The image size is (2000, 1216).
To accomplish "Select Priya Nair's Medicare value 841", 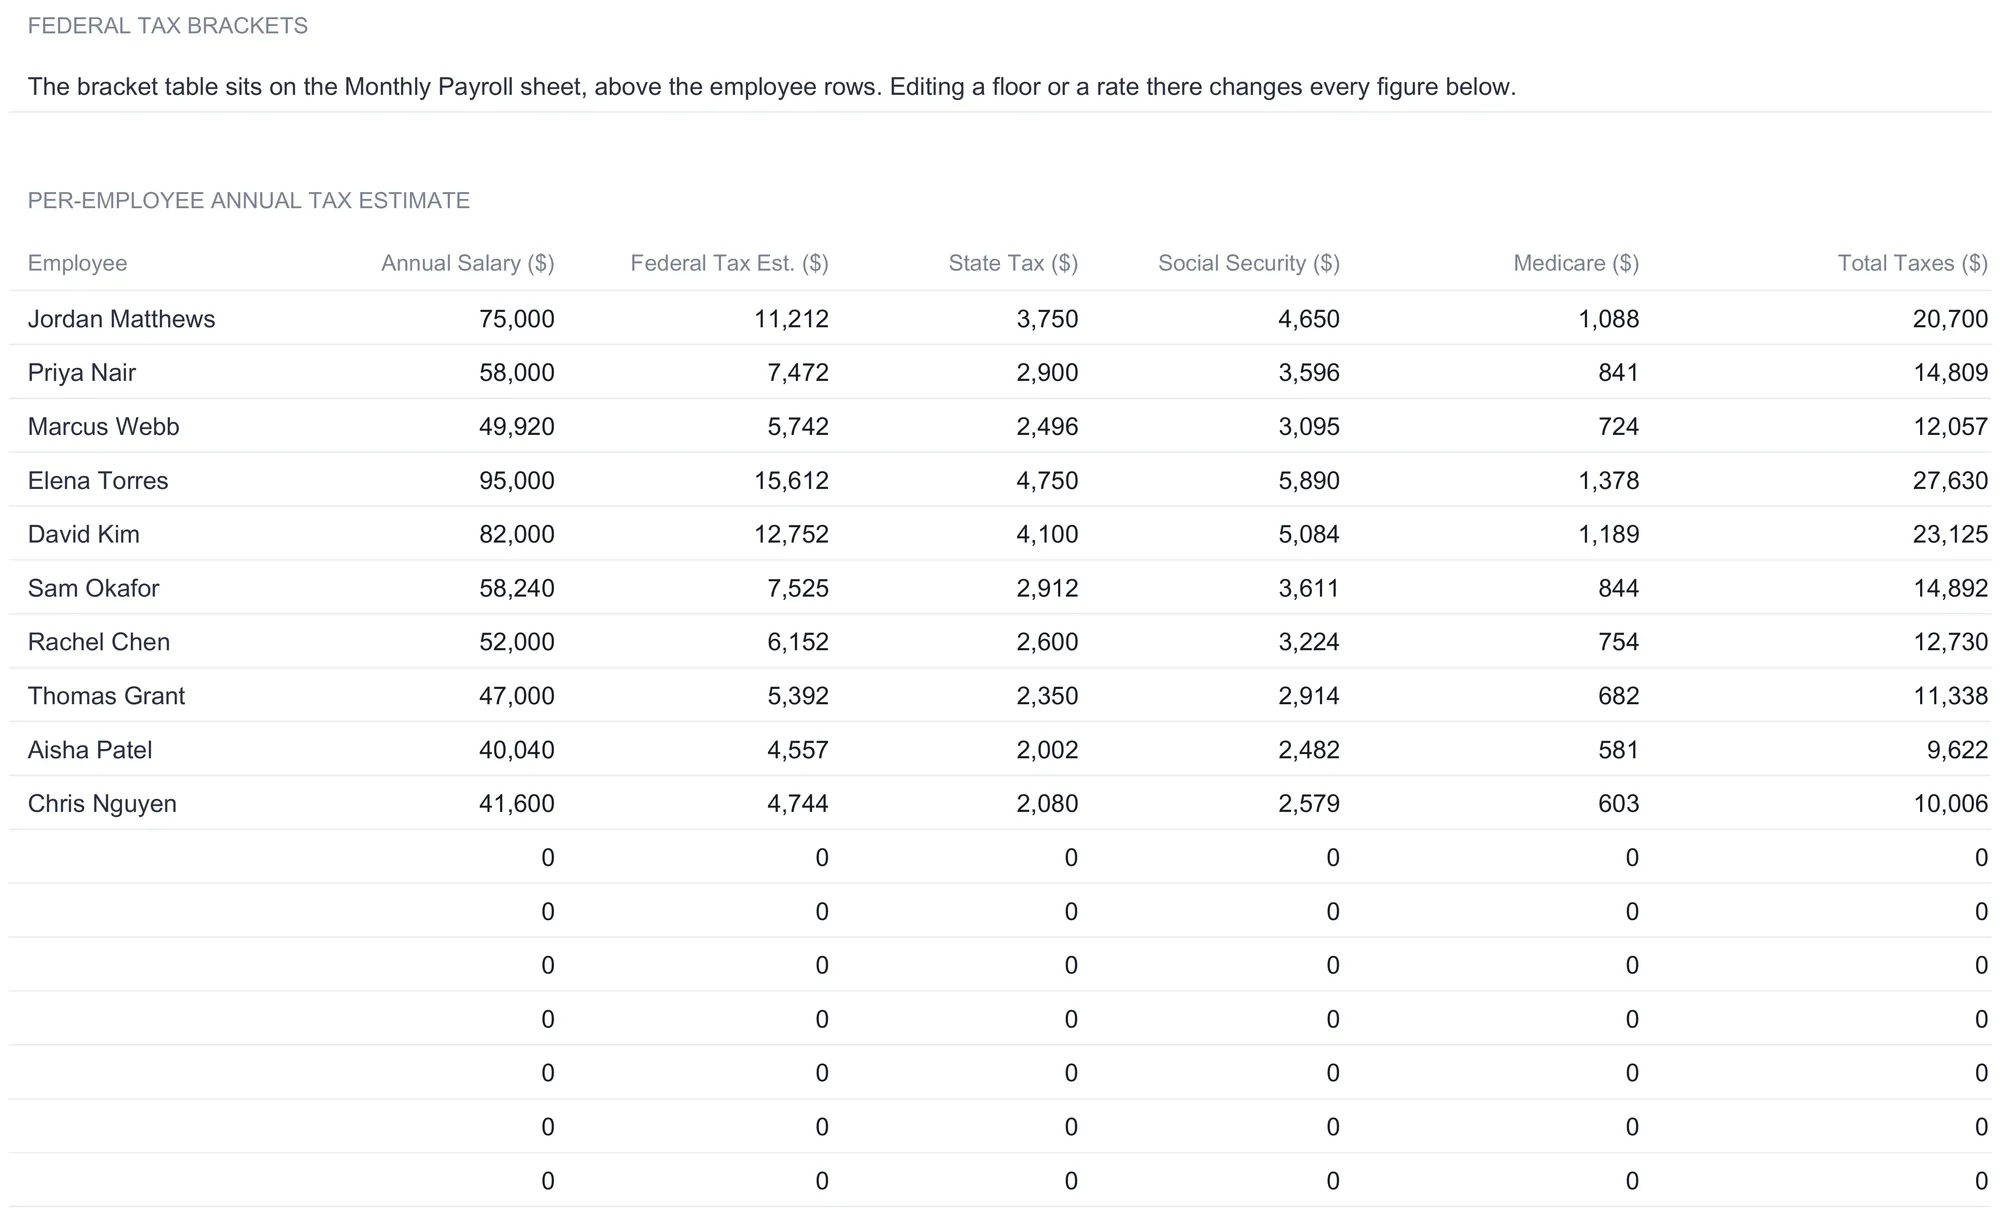I will click(x=1619, y=373).
